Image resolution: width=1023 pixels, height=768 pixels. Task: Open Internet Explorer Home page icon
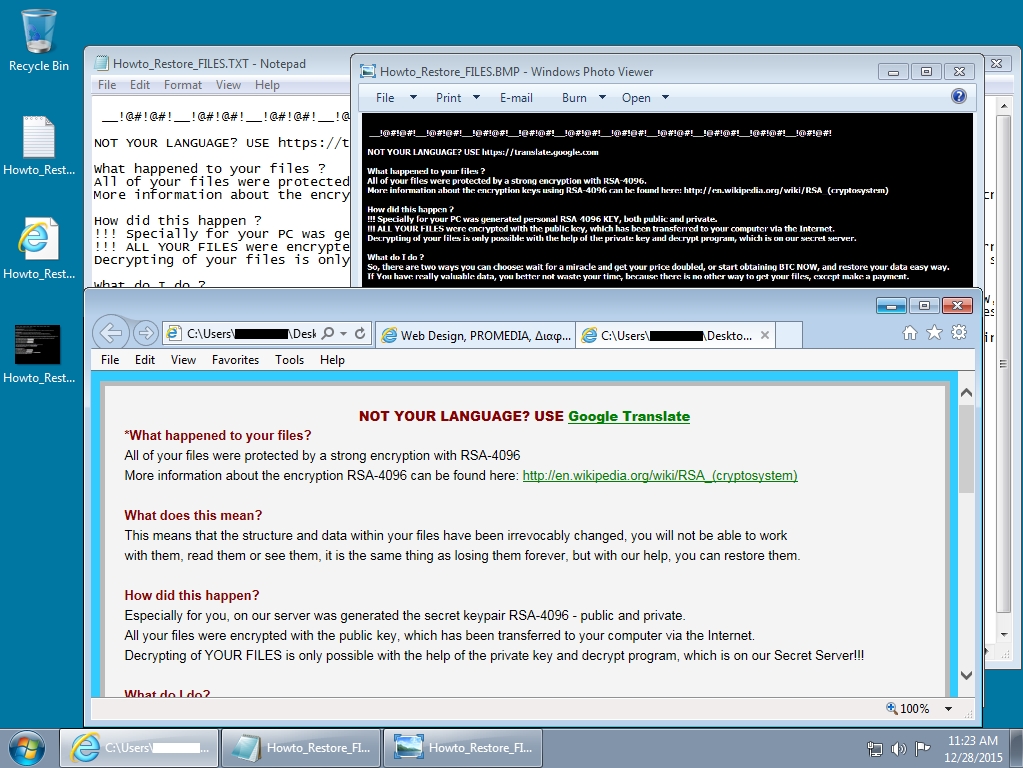click(909, 333)
